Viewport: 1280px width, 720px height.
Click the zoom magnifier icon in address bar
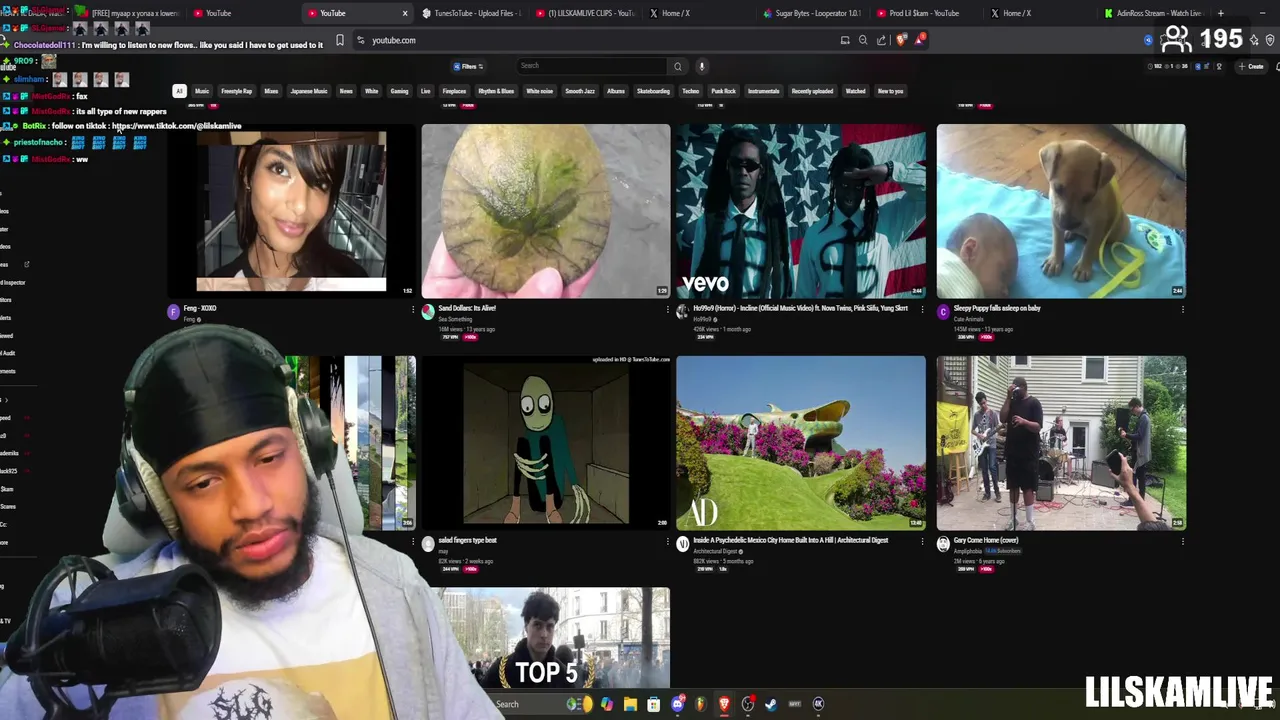click(863, 40)
